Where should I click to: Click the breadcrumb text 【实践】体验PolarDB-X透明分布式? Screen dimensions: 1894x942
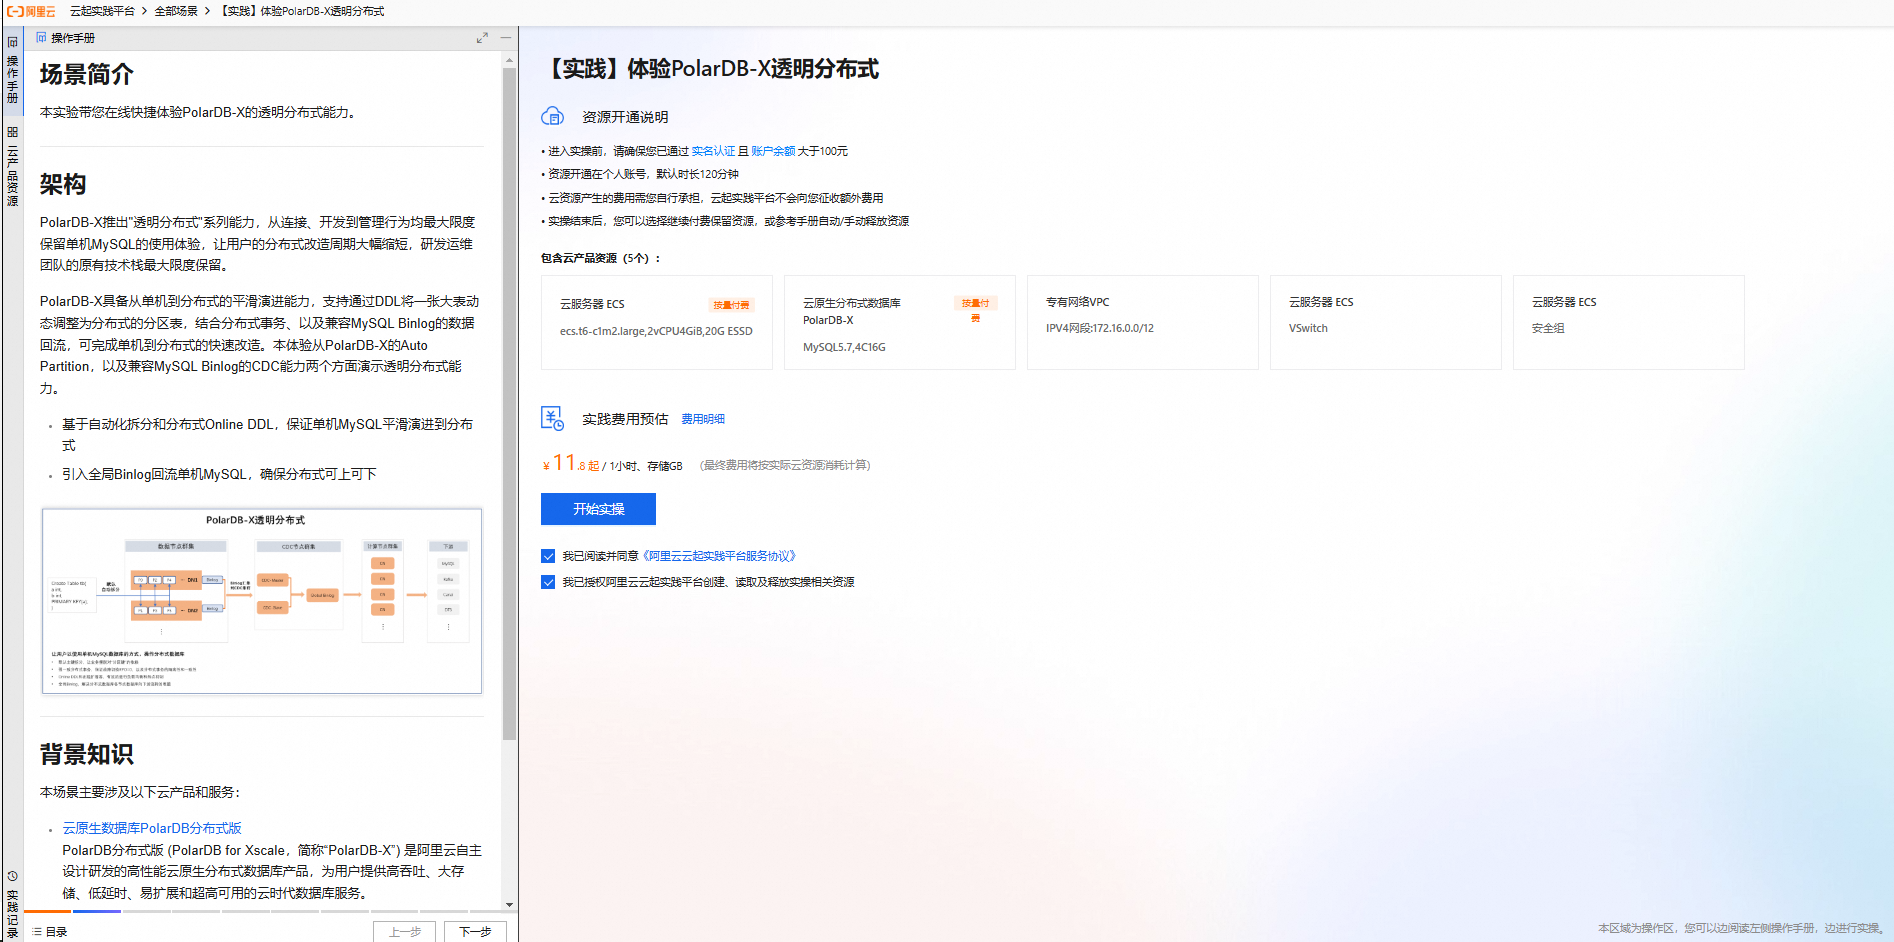point(300,11)
